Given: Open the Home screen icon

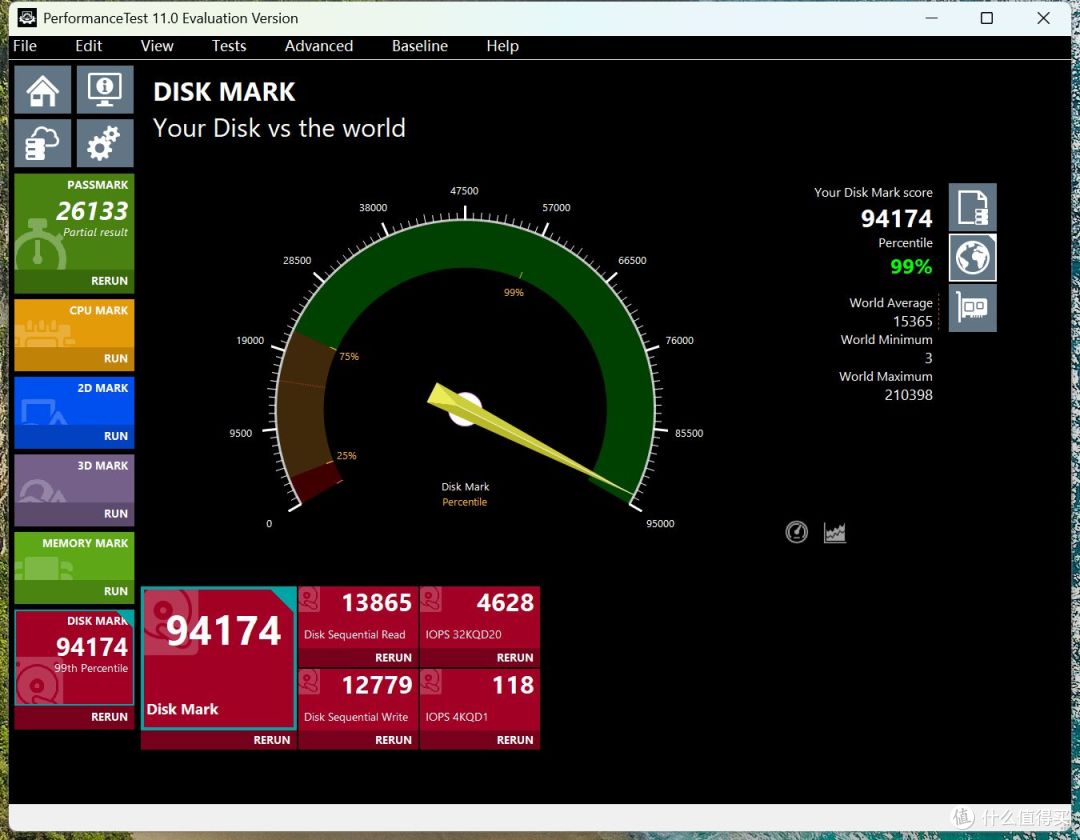Looking at the screenshot, I should pos(43,90).
